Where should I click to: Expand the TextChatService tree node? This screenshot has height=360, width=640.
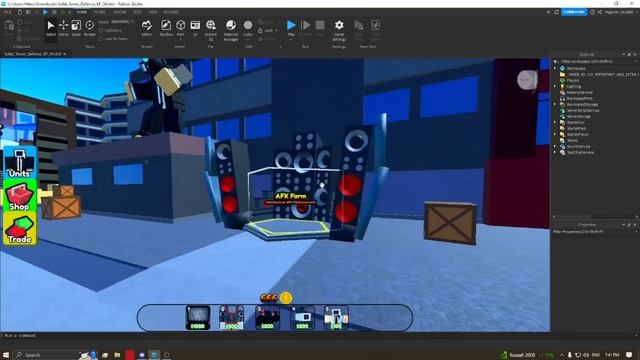point(555,152)
